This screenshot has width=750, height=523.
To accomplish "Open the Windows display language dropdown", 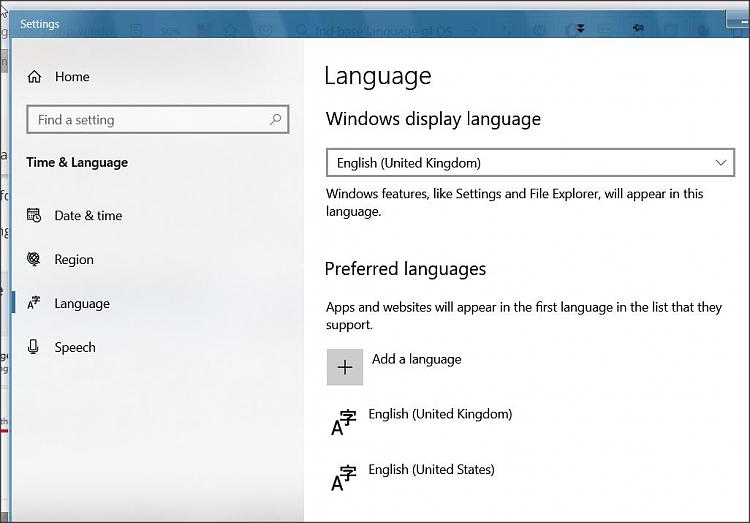I will [530, 163].
